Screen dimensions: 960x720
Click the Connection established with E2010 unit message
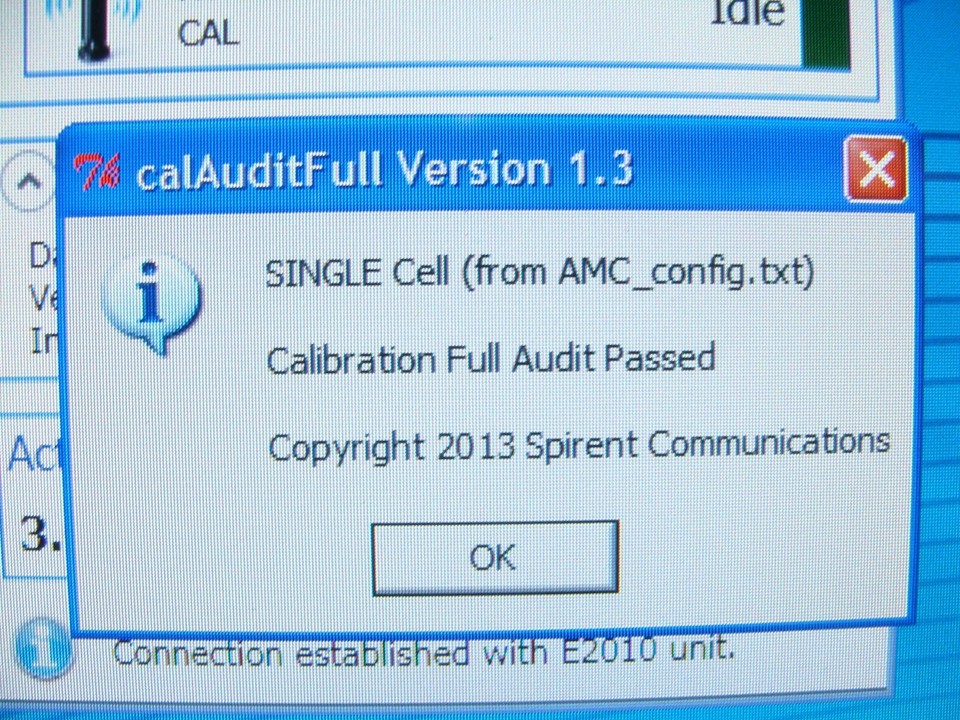click(x=424, y=651)
